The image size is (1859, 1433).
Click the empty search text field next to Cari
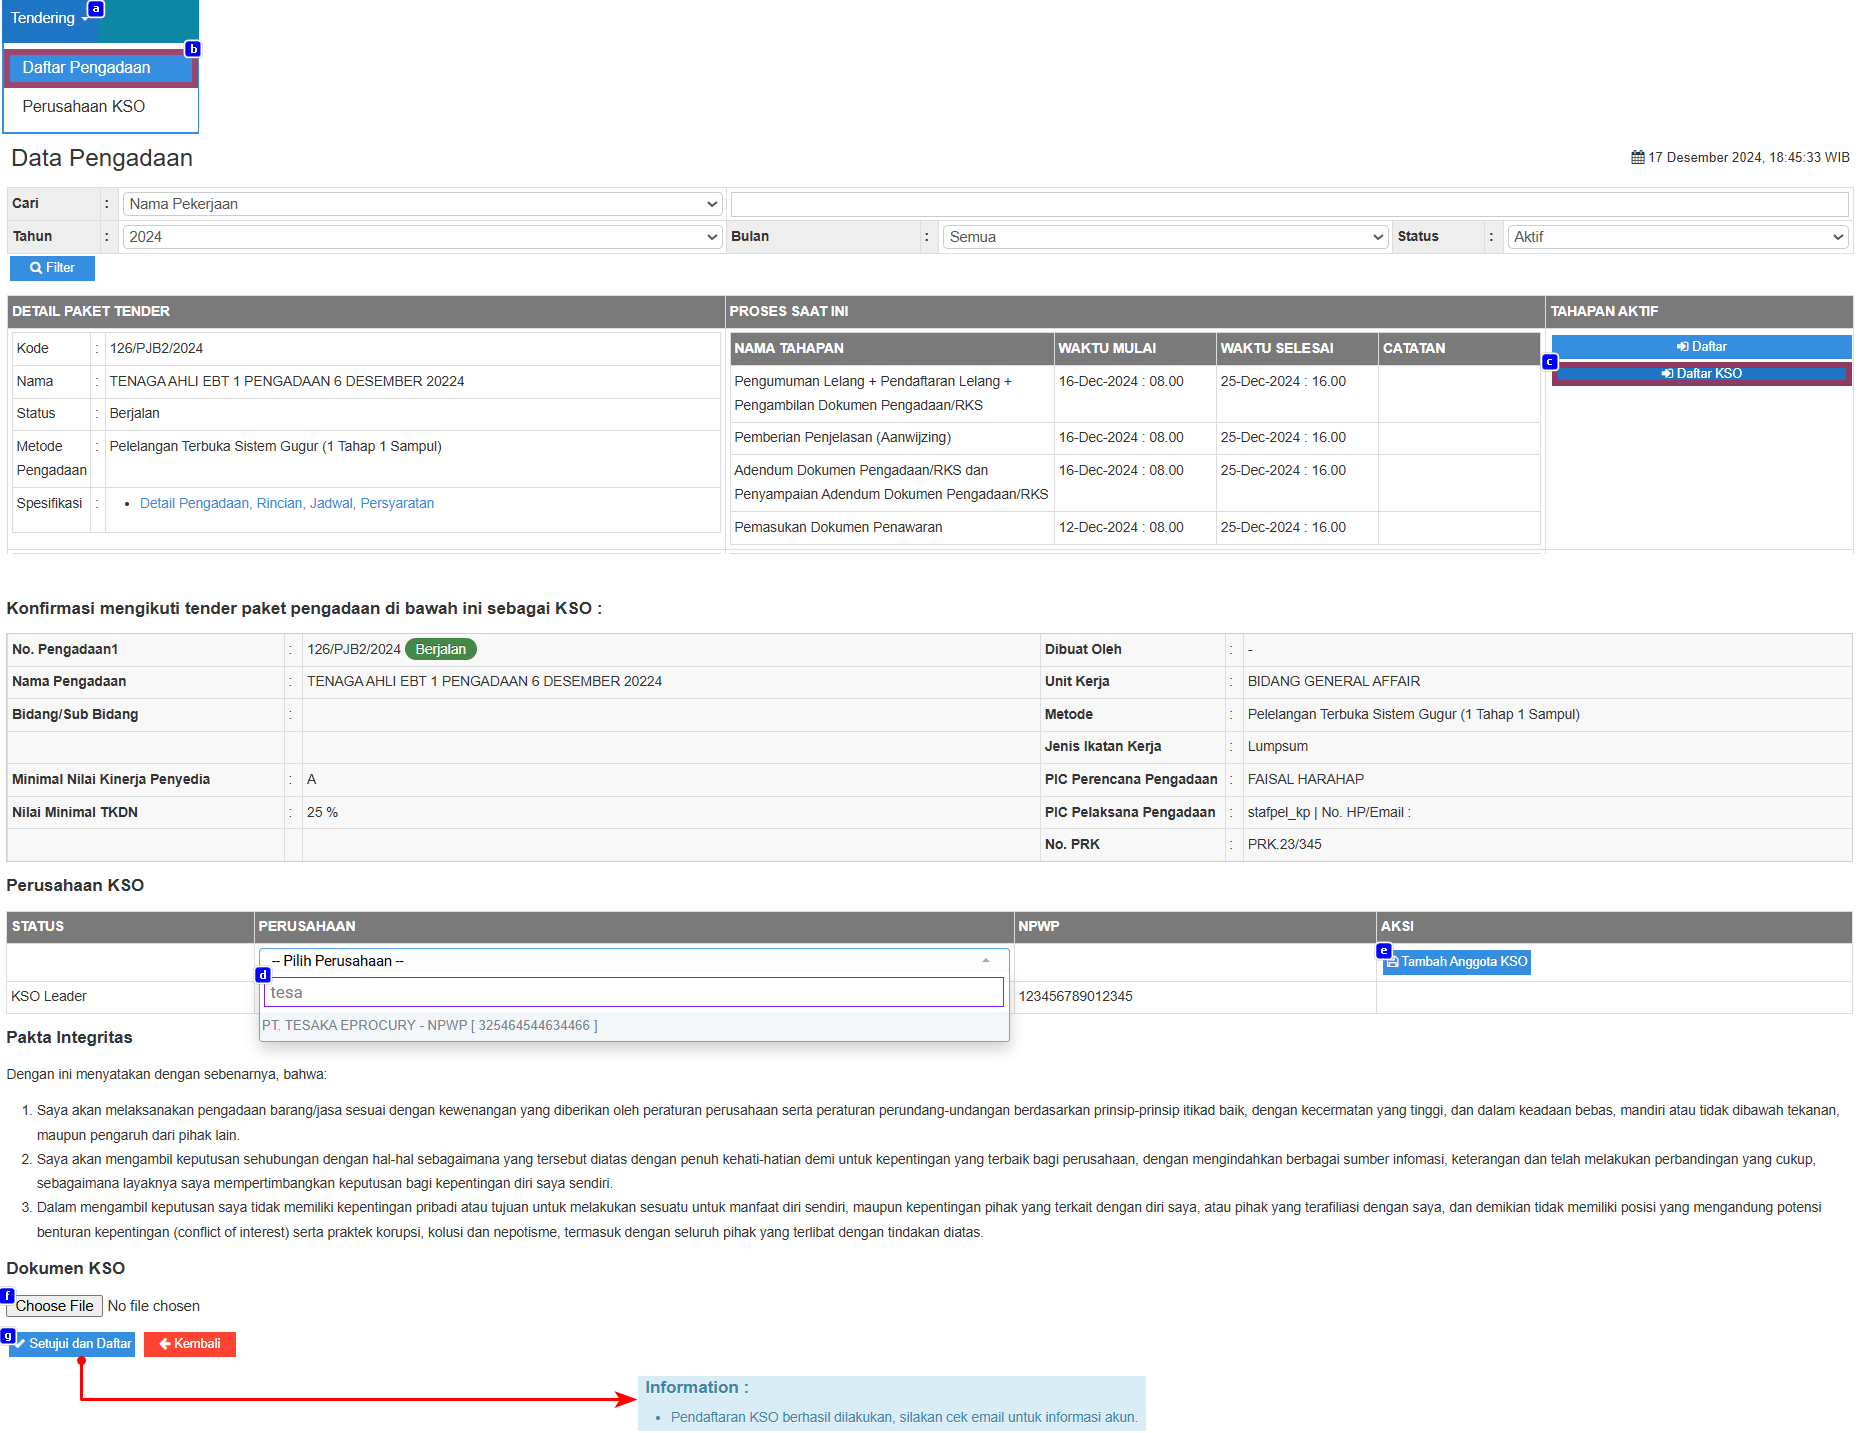click(1289, 204)
